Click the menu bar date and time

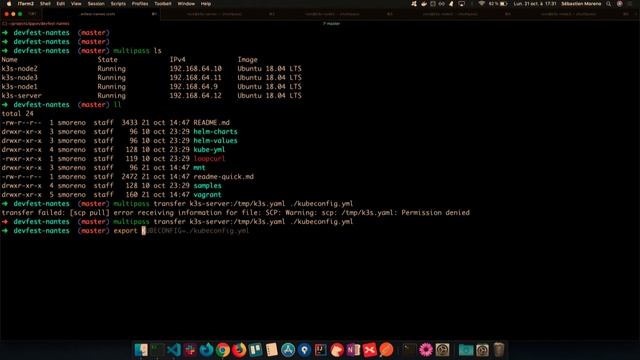point(535,4)
